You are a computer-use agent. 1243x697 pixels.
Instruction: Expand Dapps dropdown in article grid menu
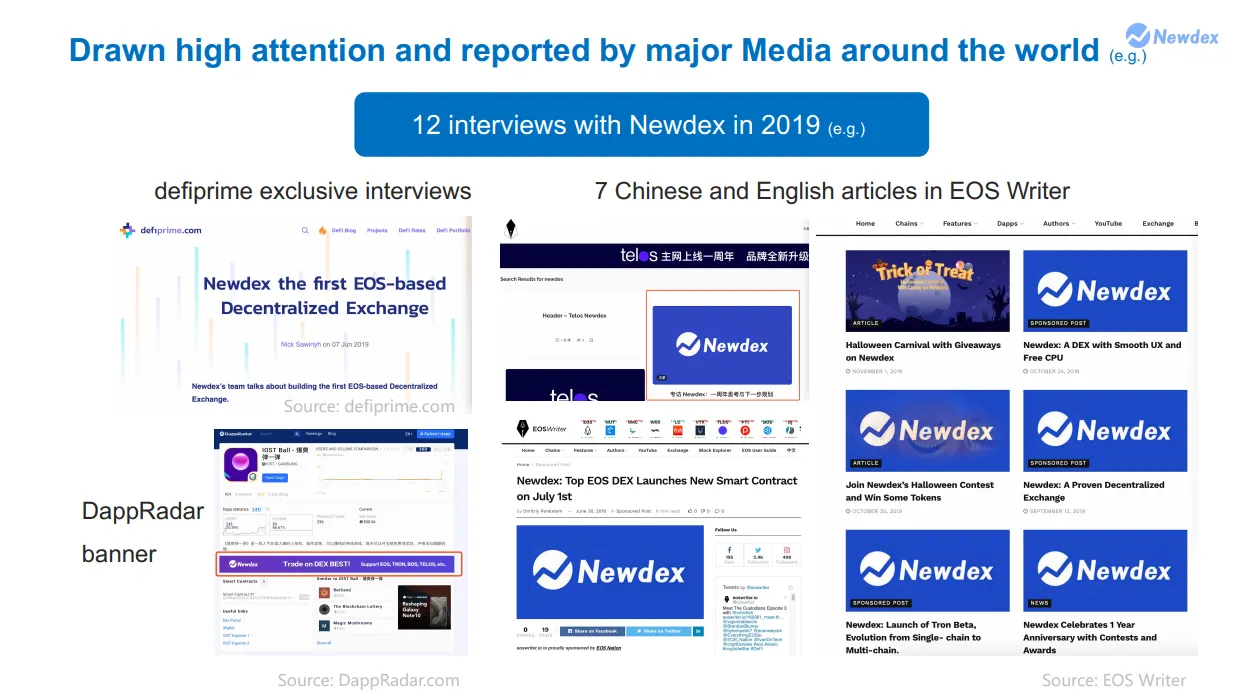pos(1009,224)
